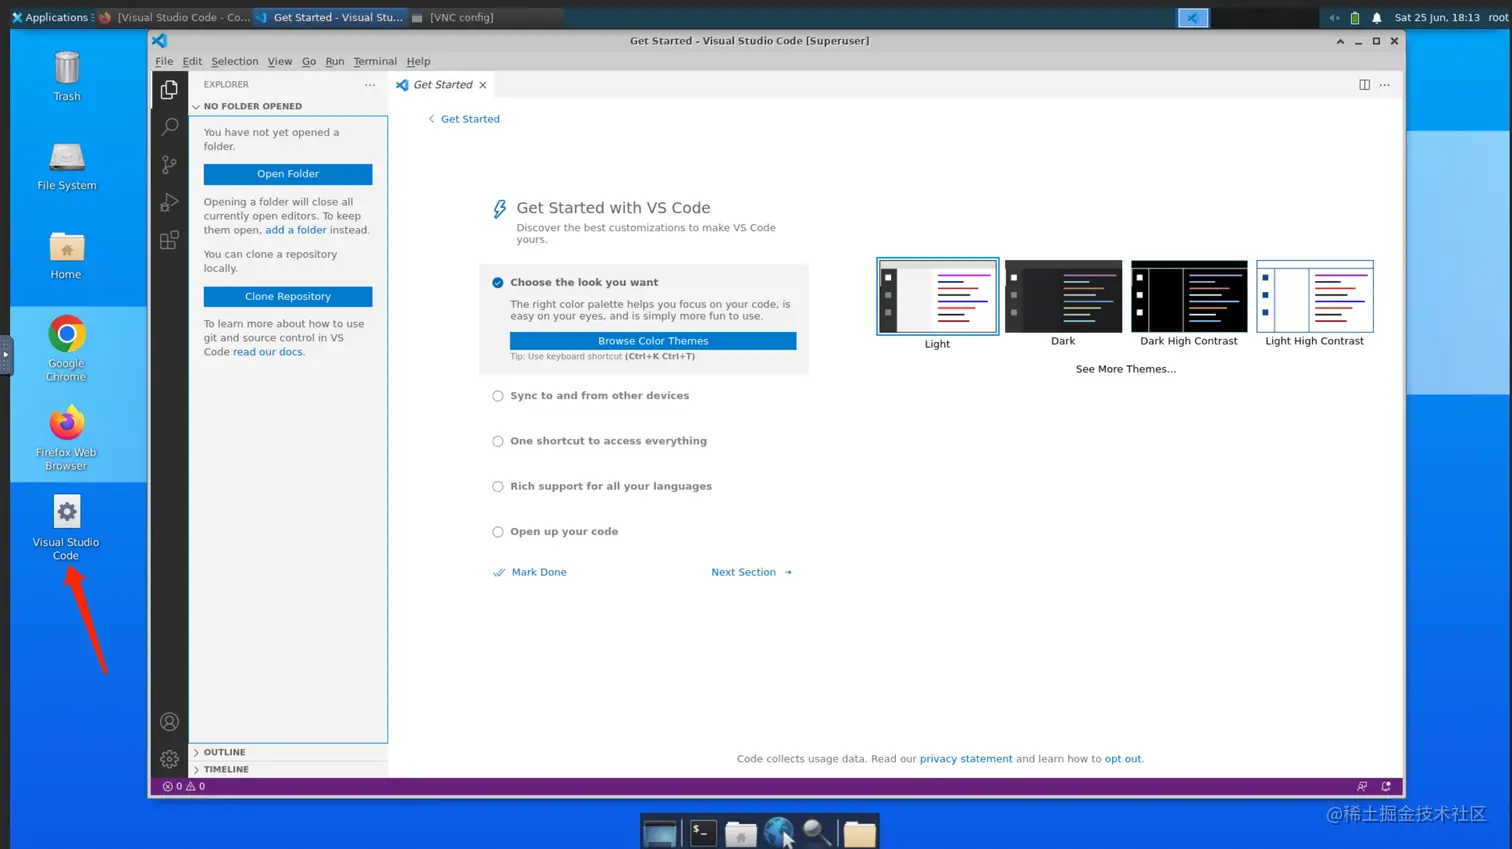The image size is (1512, 849).
Task: Open the web browser globe in the dock
Action: click(779, 832)
